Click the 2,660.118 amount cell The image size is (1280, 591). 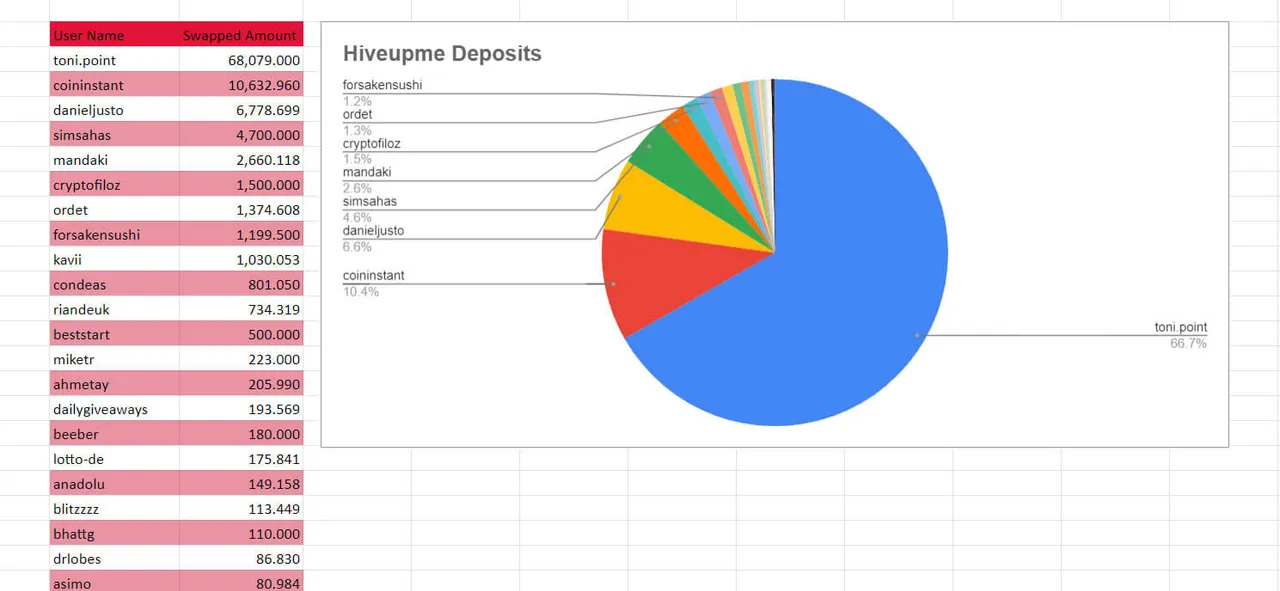tap(241, 160)
